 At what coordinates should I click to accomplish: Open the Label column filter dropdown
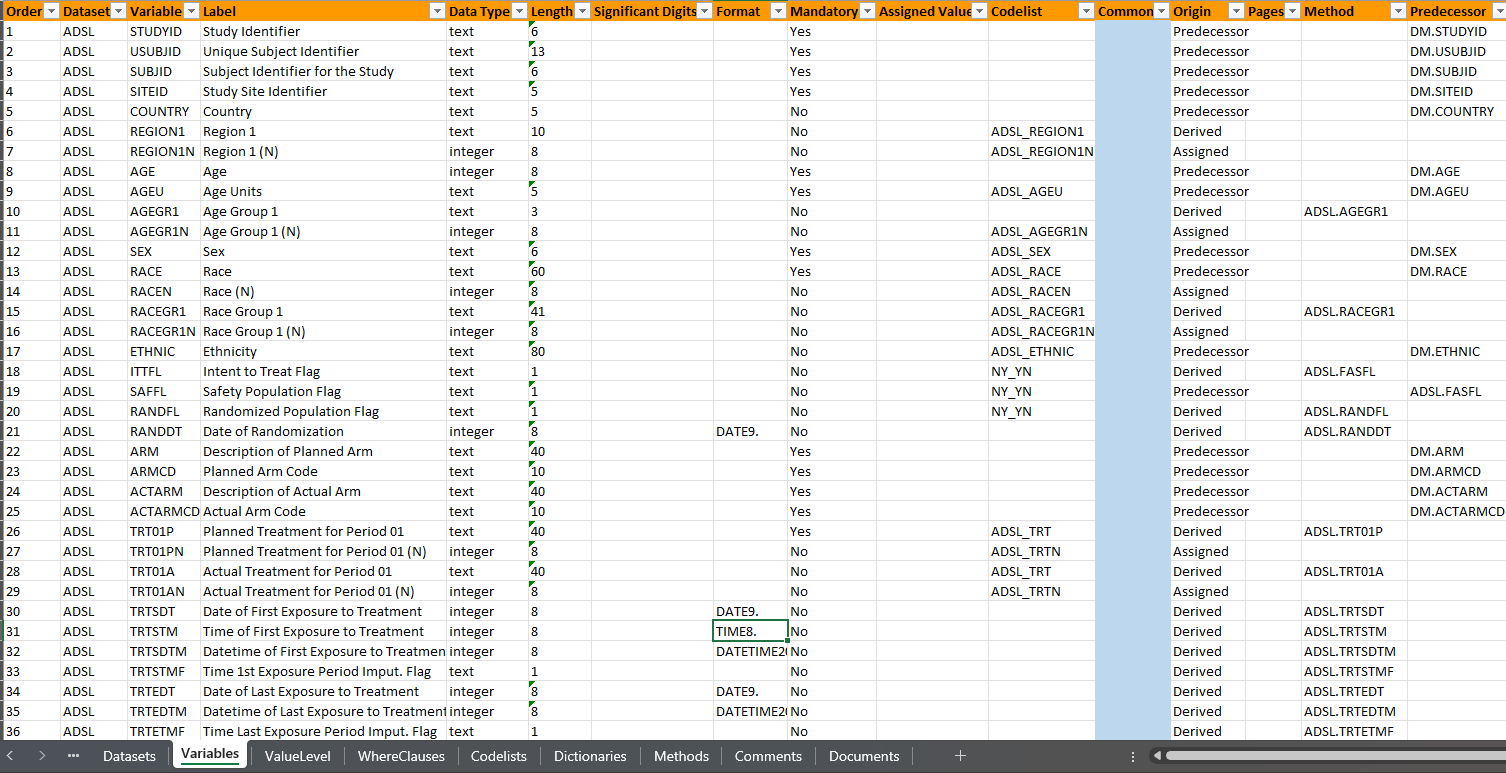click(x=436, y=11)
